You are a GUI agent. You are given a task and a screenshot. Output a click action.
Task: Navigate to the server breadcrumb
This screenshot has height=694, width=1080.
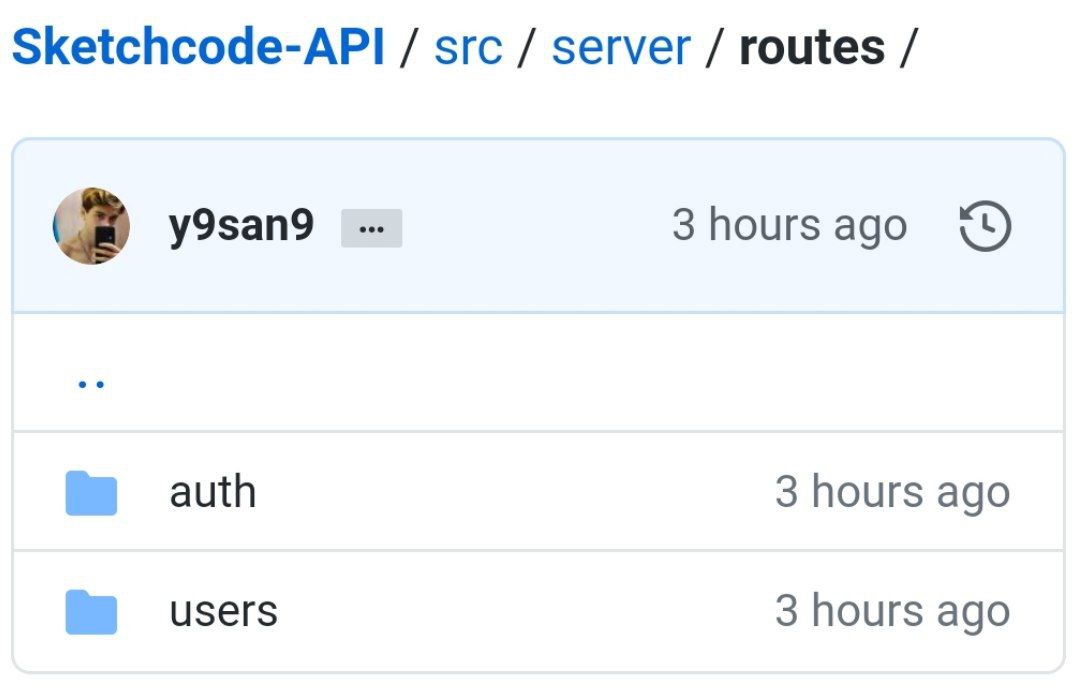[621, 47]
